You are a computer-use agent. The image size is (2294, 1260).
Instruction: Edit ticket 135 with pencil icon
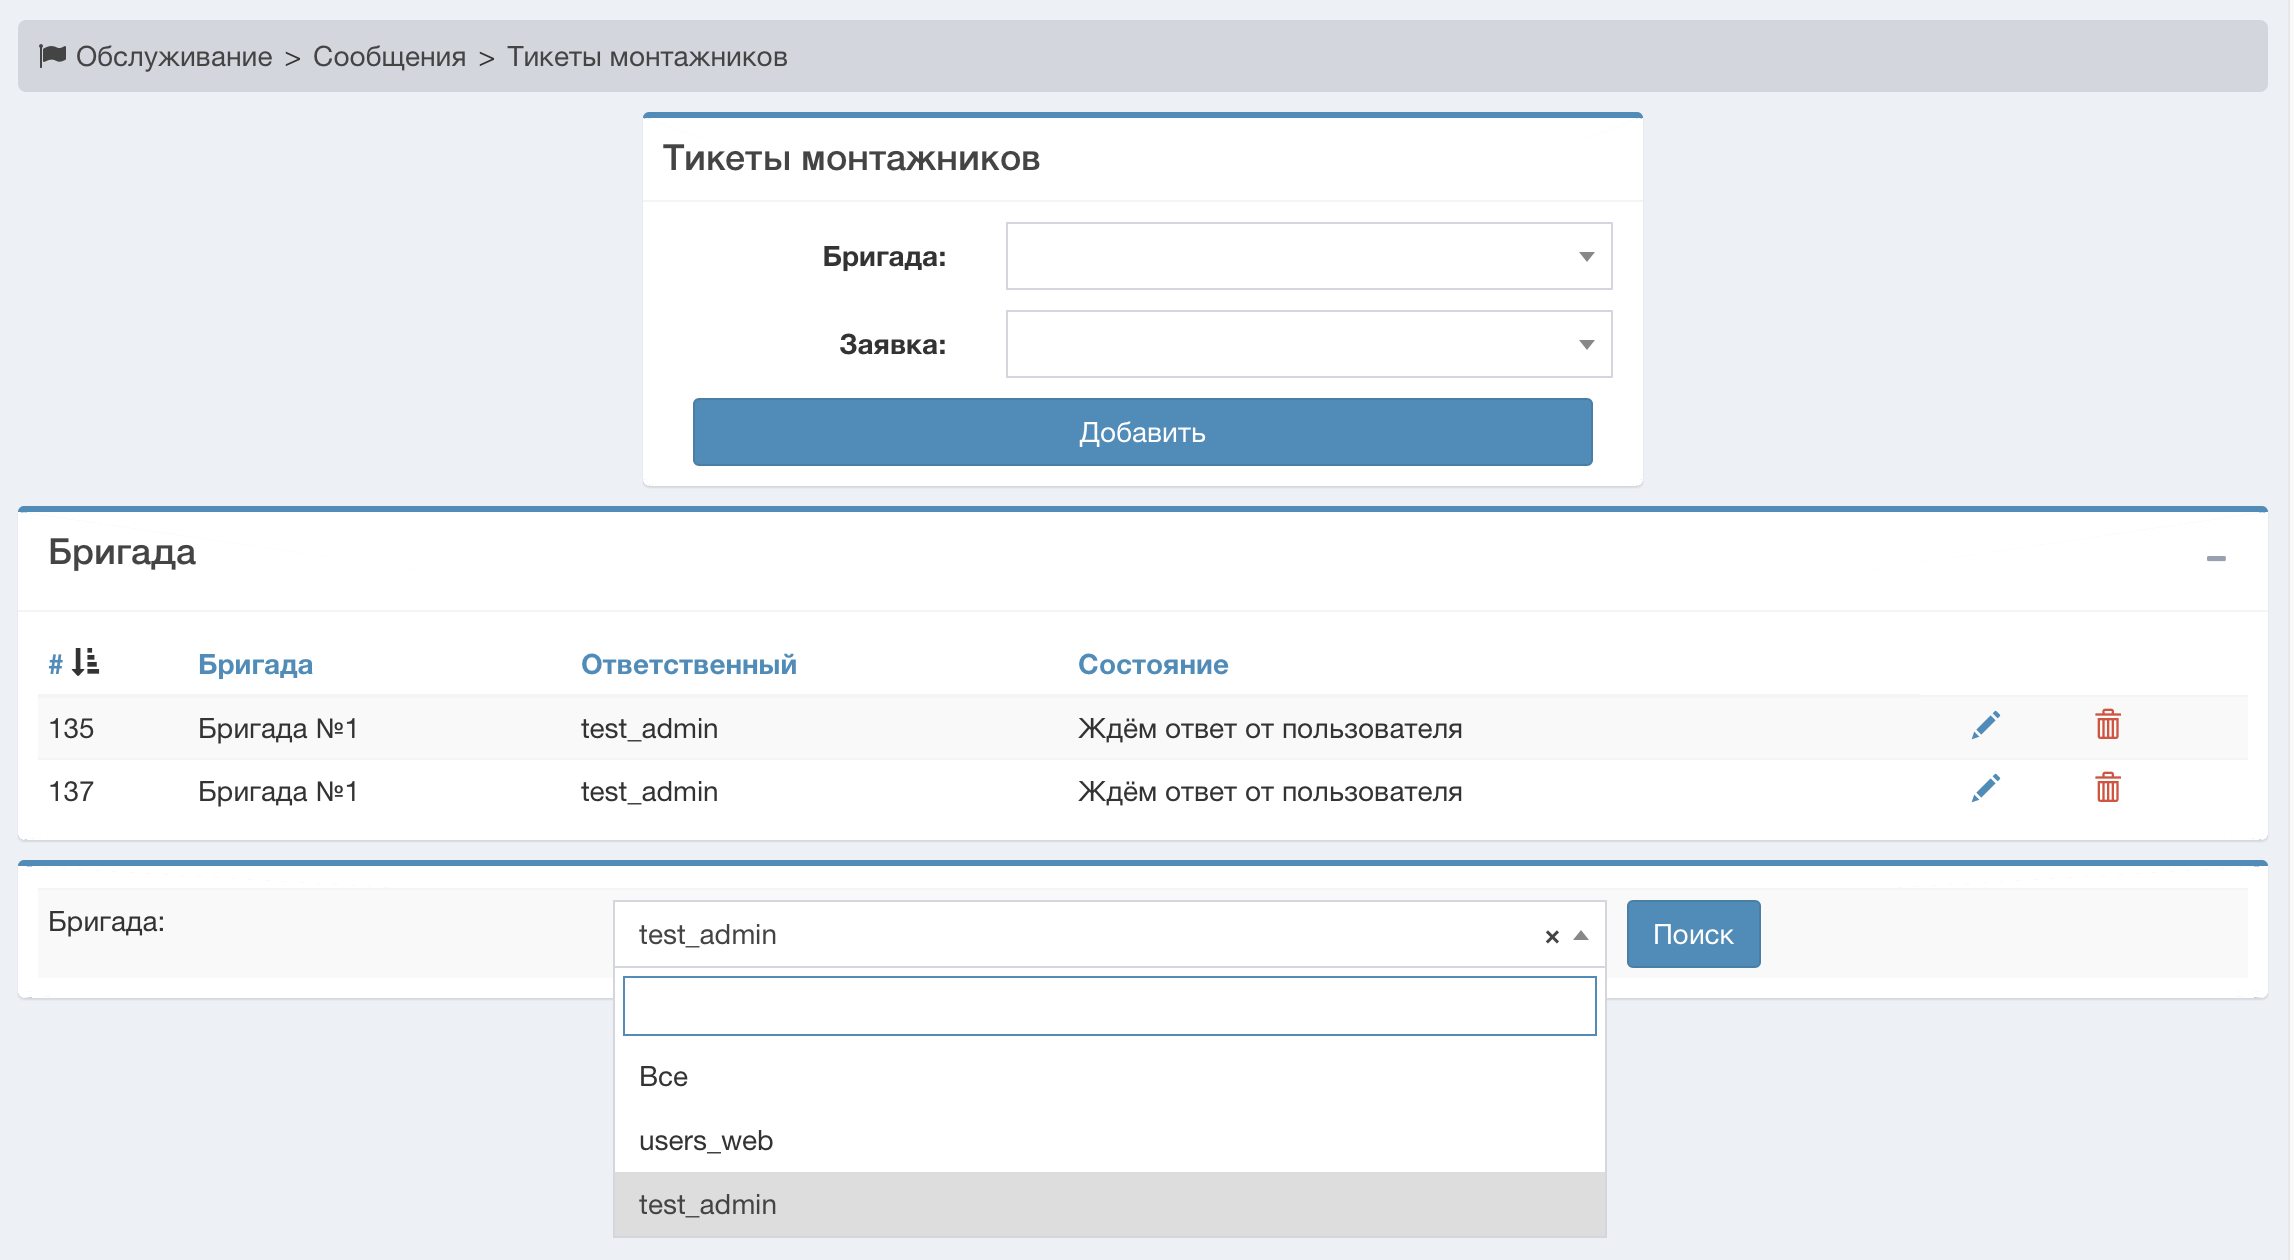[x=1985, y=726]
